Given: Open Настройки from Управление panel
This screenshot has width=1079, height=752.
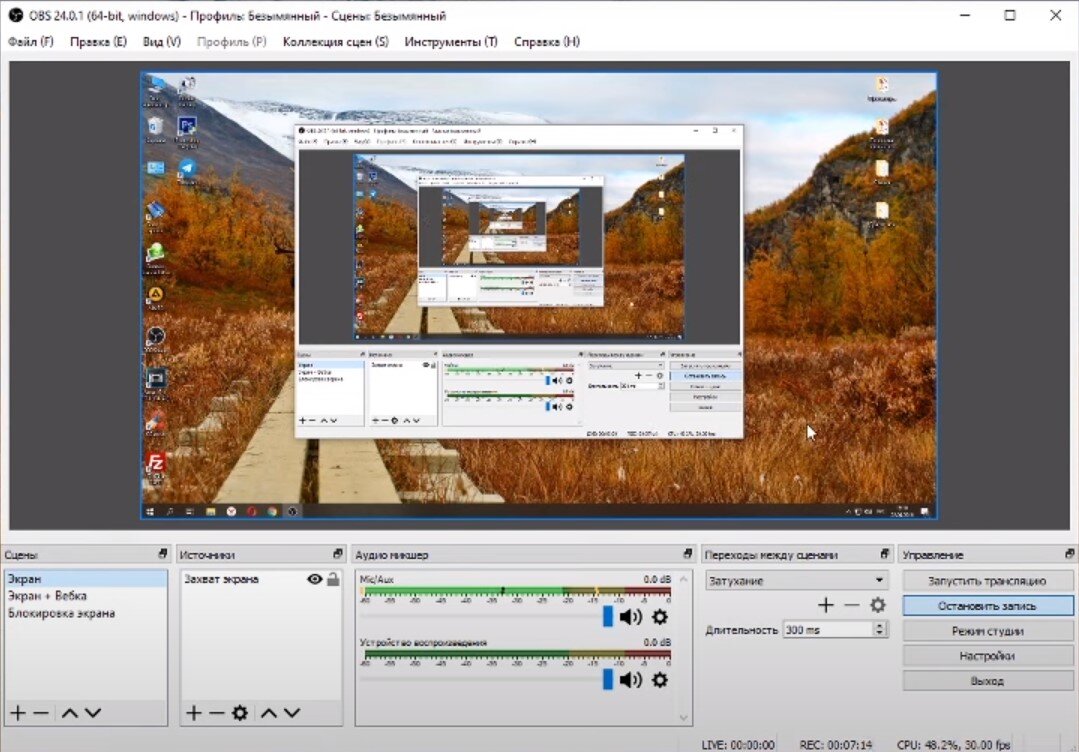Looking at the screenshot, I should point(987,656).
